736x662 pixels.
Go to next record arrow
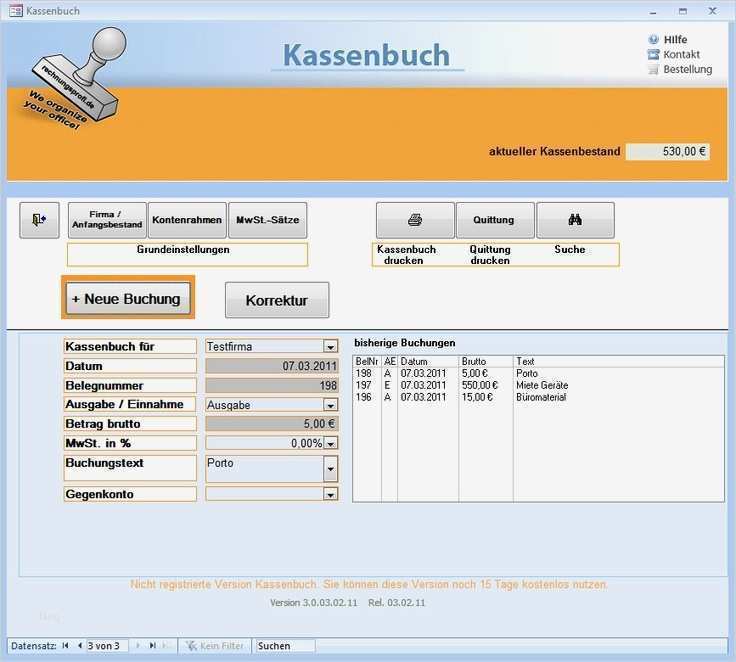coord(138,646)
